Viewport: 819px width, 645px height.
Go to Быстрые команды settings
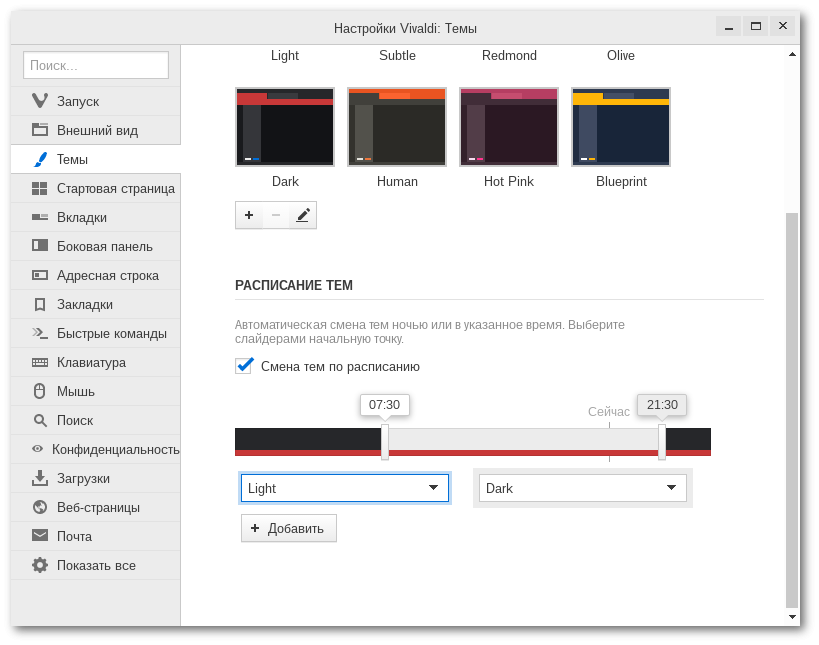tap(96, 333)
